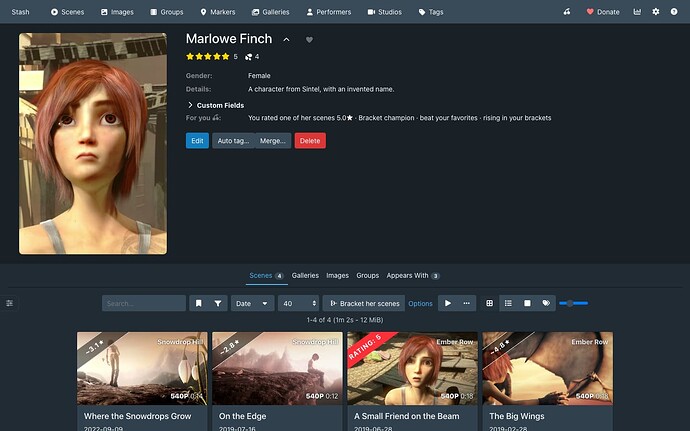Collapse performer details with chevron up
Image resolution: width=690 pixels, height=431 pixels.
(x=286, y=40)
